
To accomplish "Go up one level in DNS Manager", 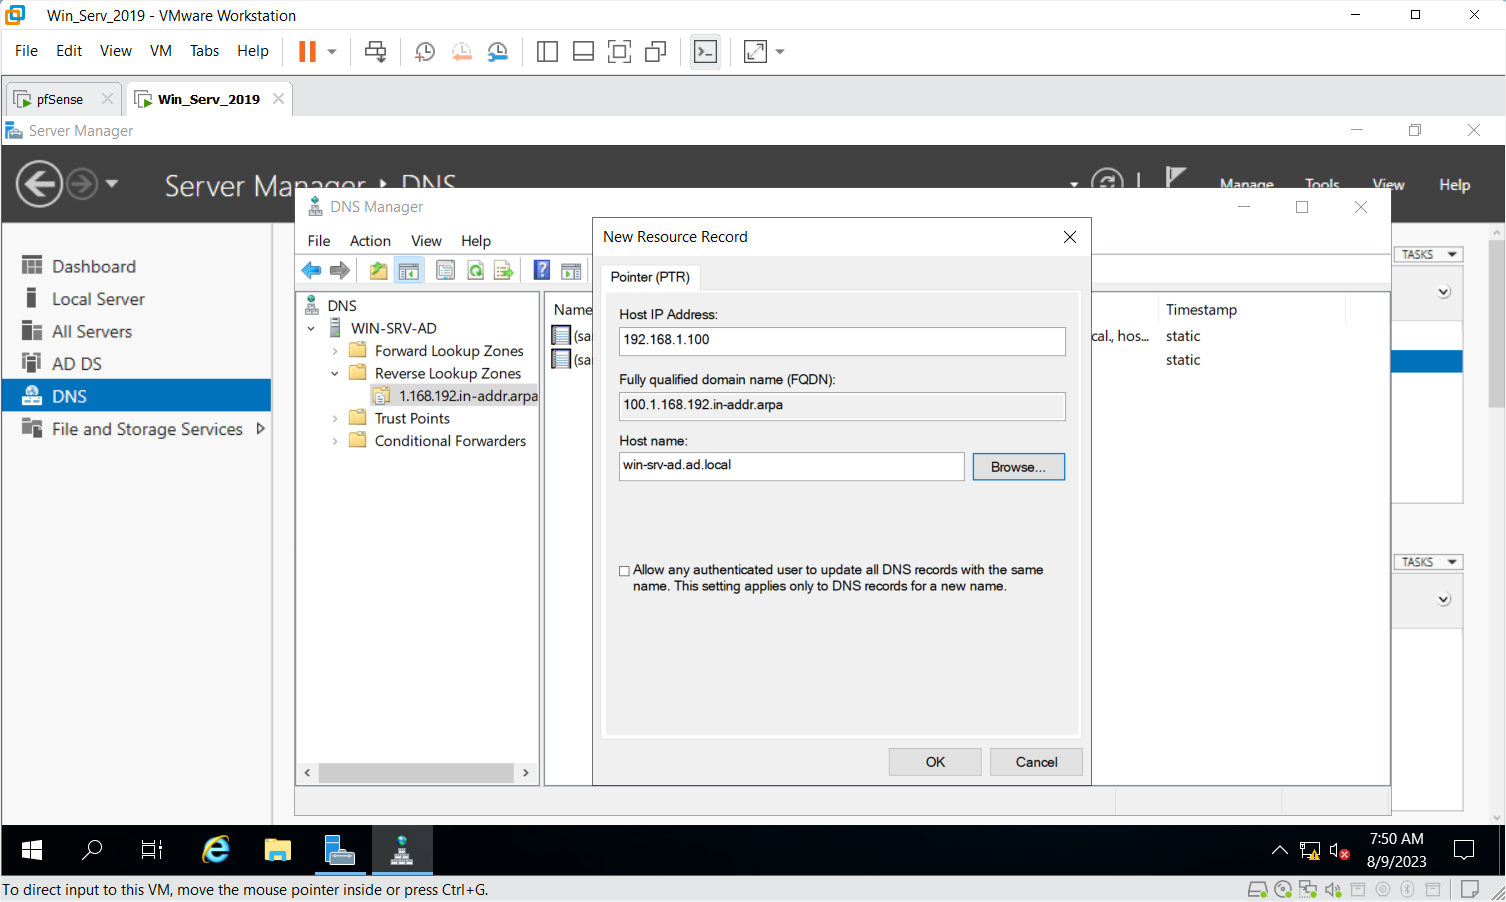I will click(378, 270).
